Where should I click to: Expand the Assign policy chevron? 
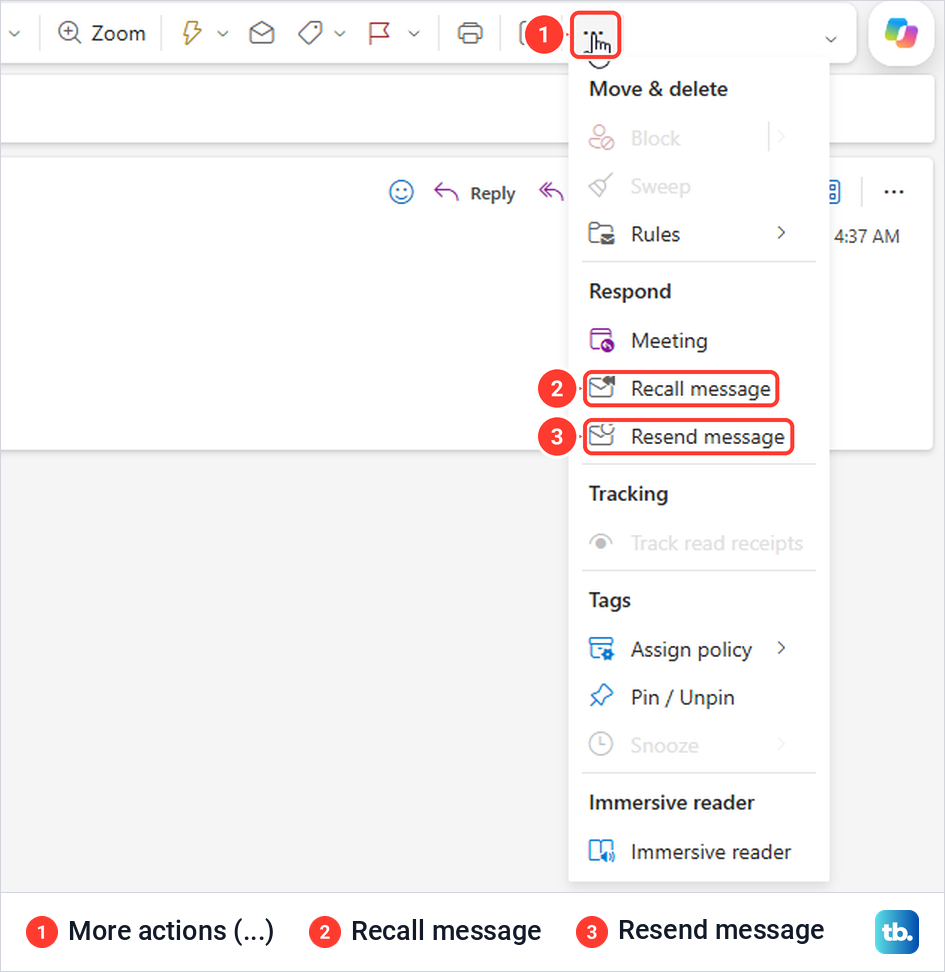(x=781, y=648)
